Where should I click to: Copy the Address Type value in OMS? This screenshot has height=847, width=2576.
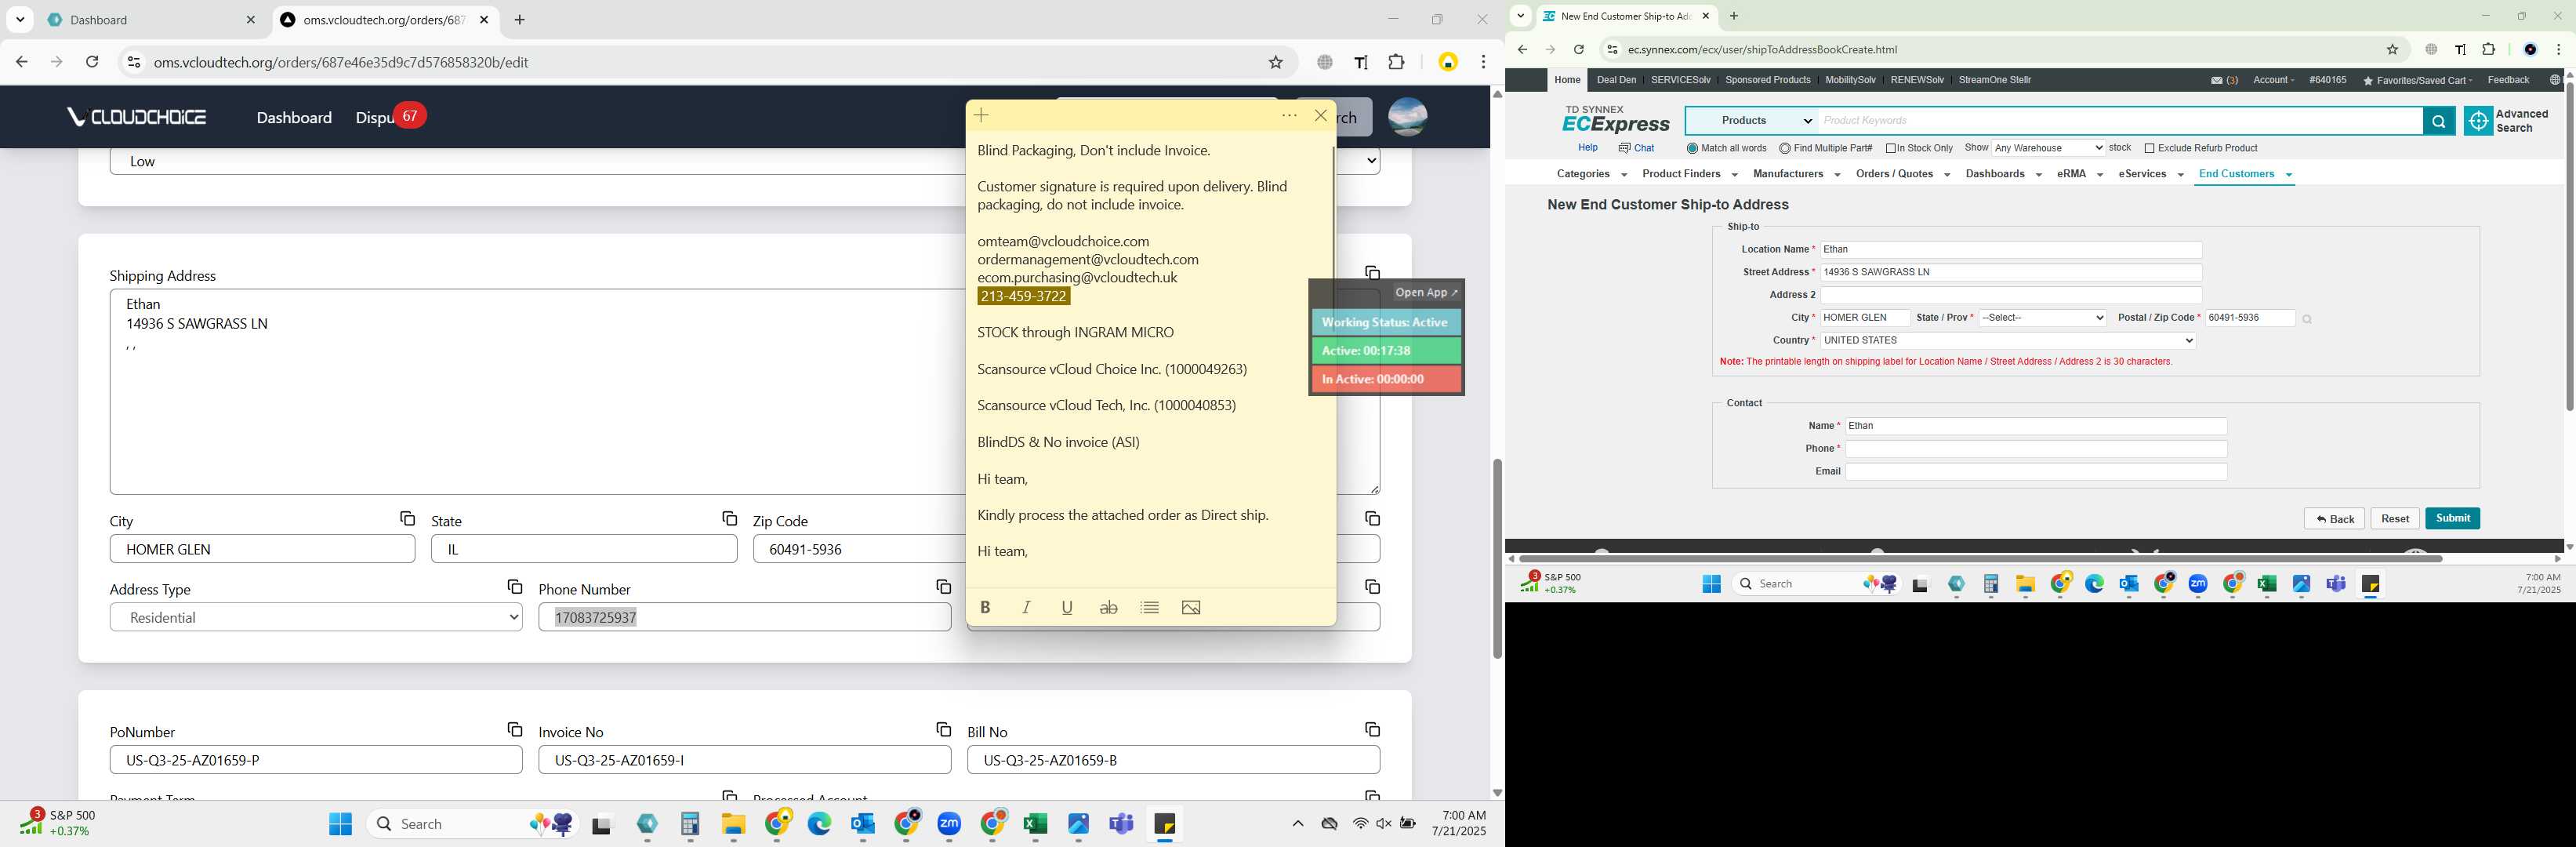click(514, 586)
